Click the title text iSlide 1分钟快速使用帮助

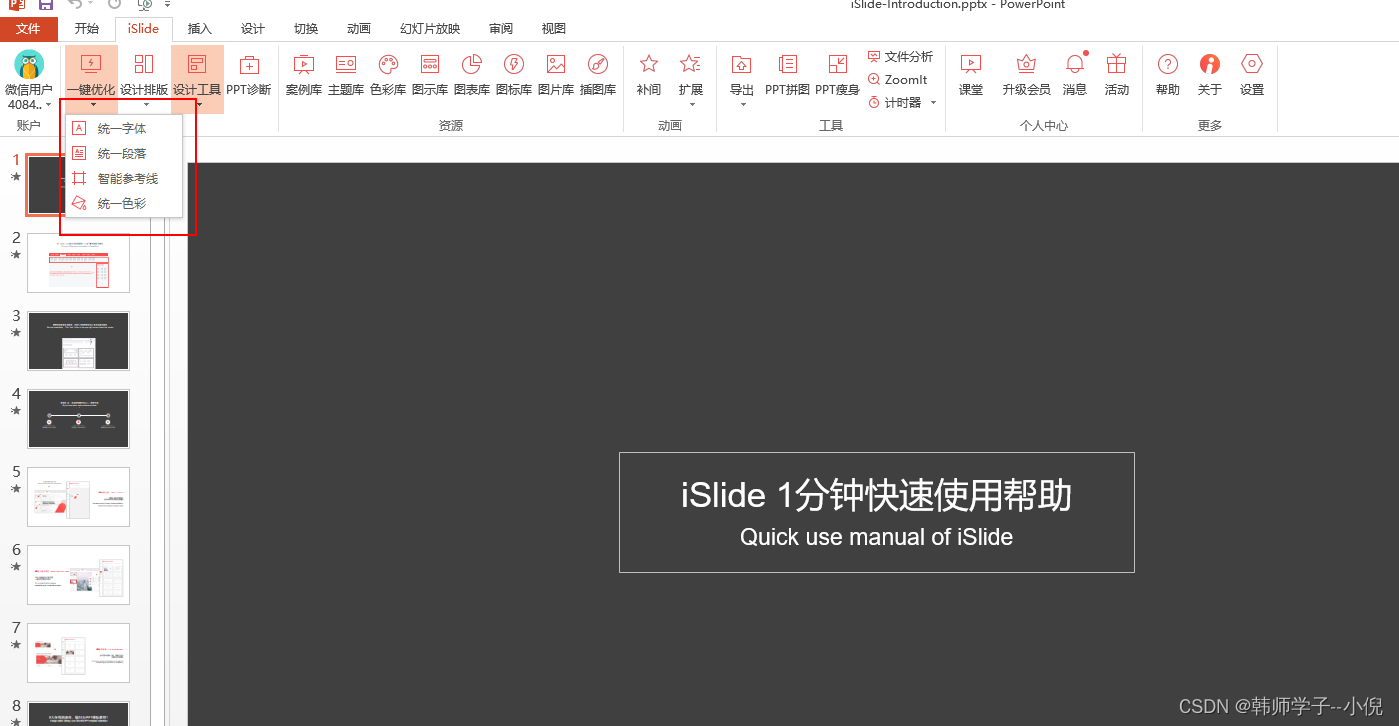pos(876,496)
